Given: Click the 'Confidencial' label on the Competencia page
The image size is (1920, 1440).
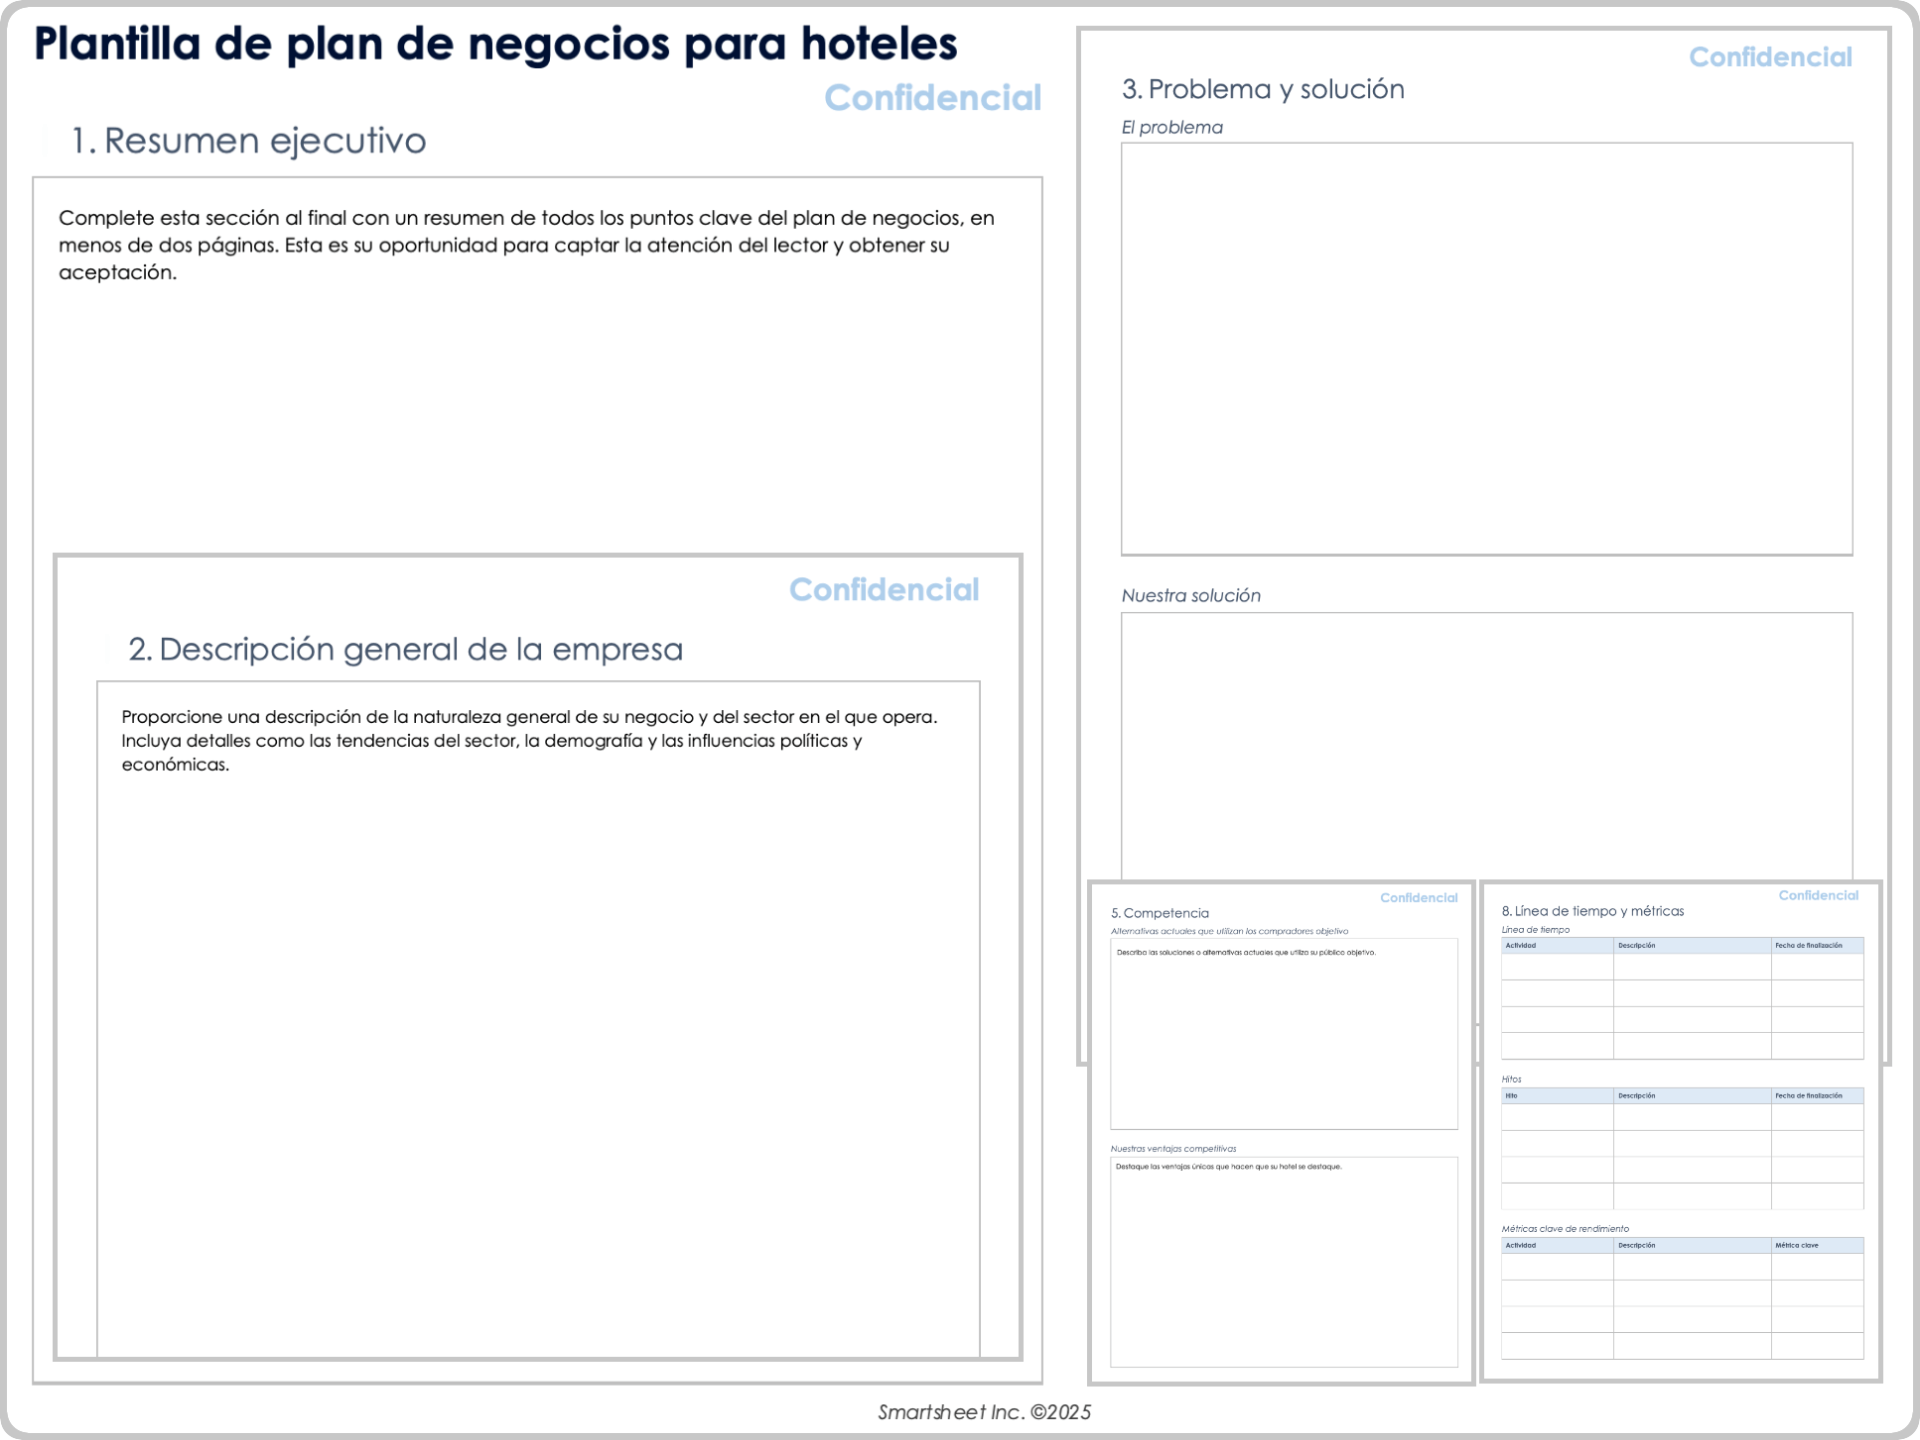Looking at the screenshot, I should (1419, 898).
